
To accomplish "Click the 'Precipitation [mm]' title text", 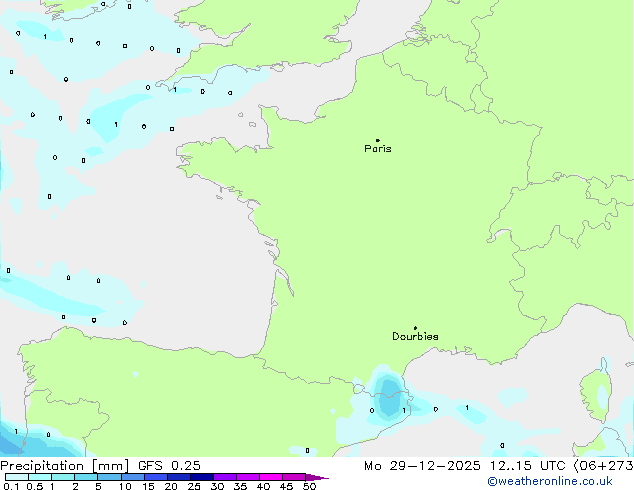I will [x=65, y=466].
